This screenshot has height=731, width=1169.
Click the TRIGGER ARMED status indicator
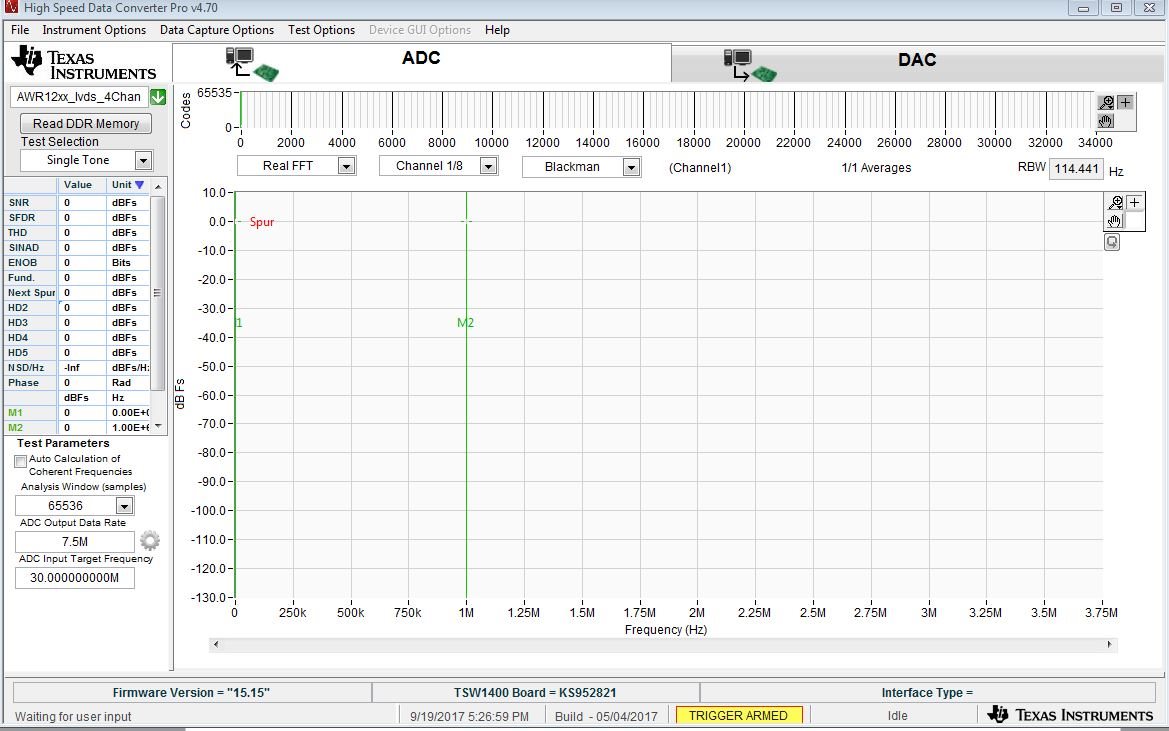[738, 715]
